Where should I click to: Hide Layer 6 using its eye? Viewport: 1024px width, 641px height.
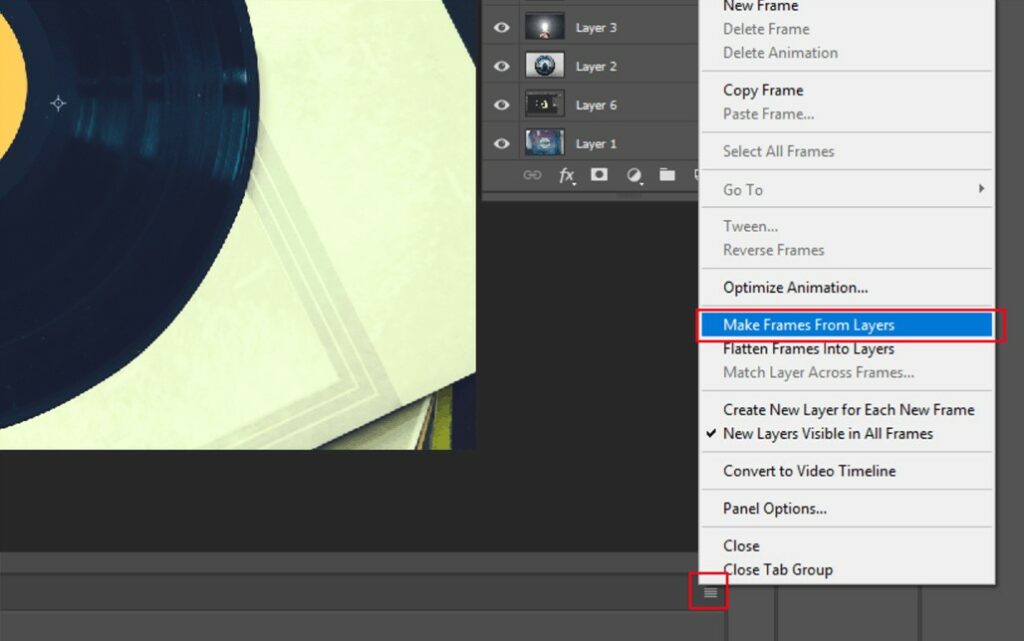click(501, 105)
